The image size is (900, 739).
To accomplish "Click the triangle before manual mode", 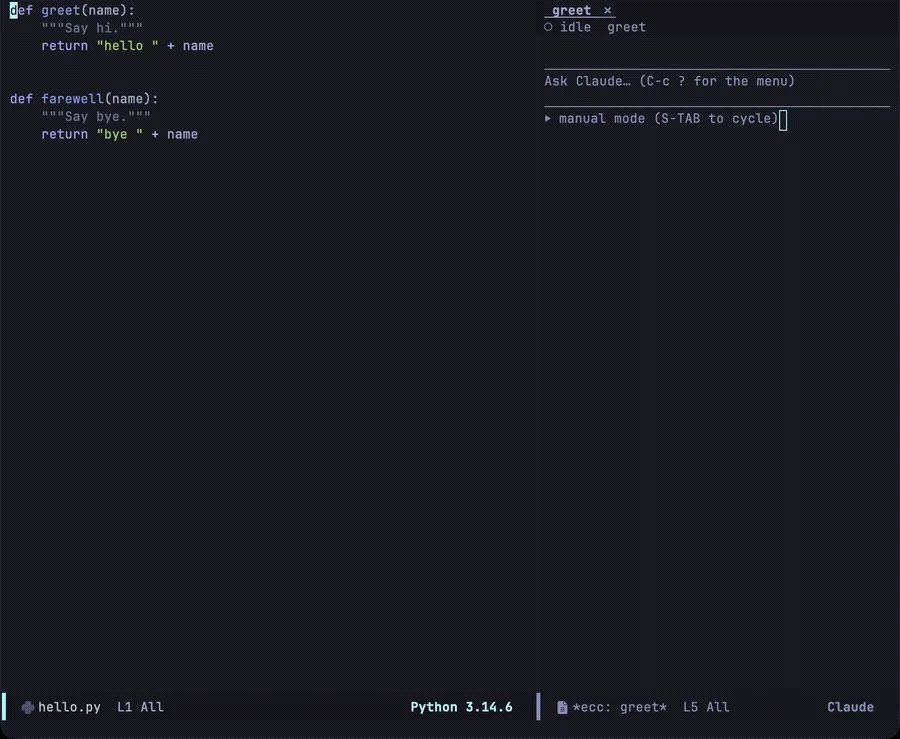I will [x=548, y=118].
